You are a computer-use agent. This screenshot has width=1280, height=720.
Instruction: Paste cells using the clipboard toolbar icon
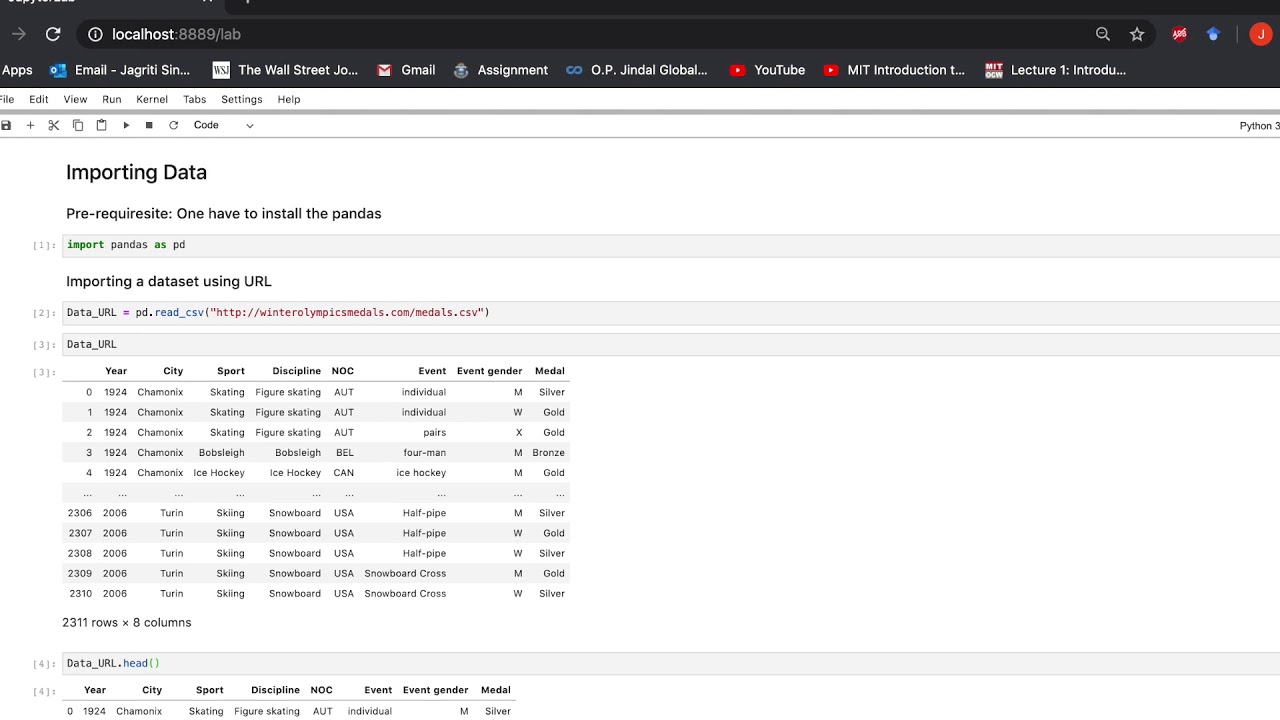point(101,125)
